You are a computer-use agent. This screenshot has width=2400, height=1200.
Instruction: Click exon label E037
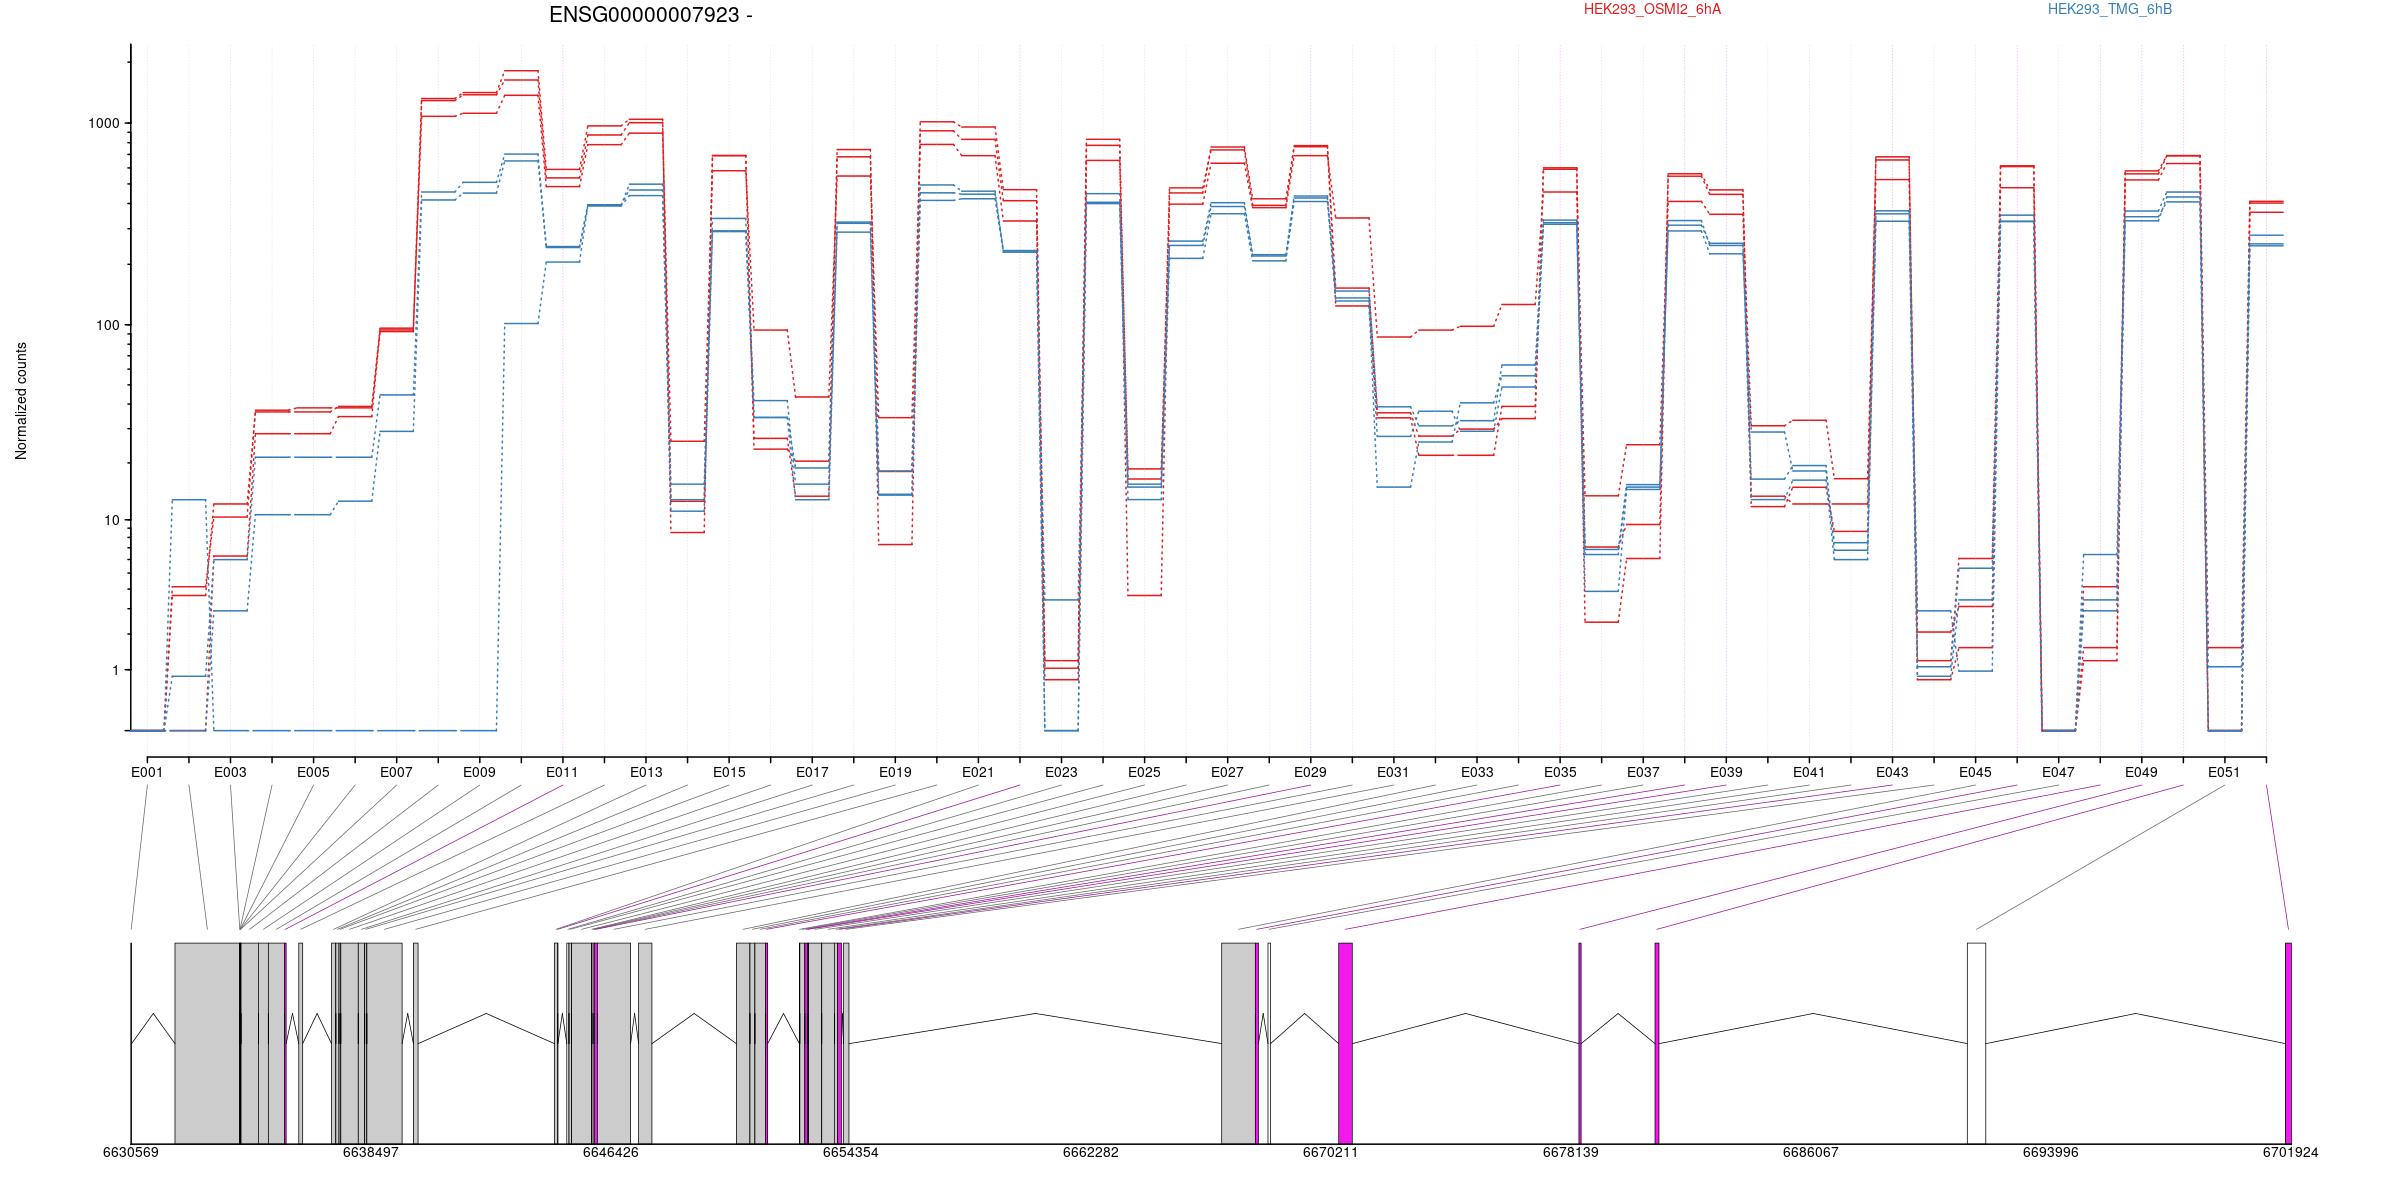pyautogui.click(x=1643, y=772)
